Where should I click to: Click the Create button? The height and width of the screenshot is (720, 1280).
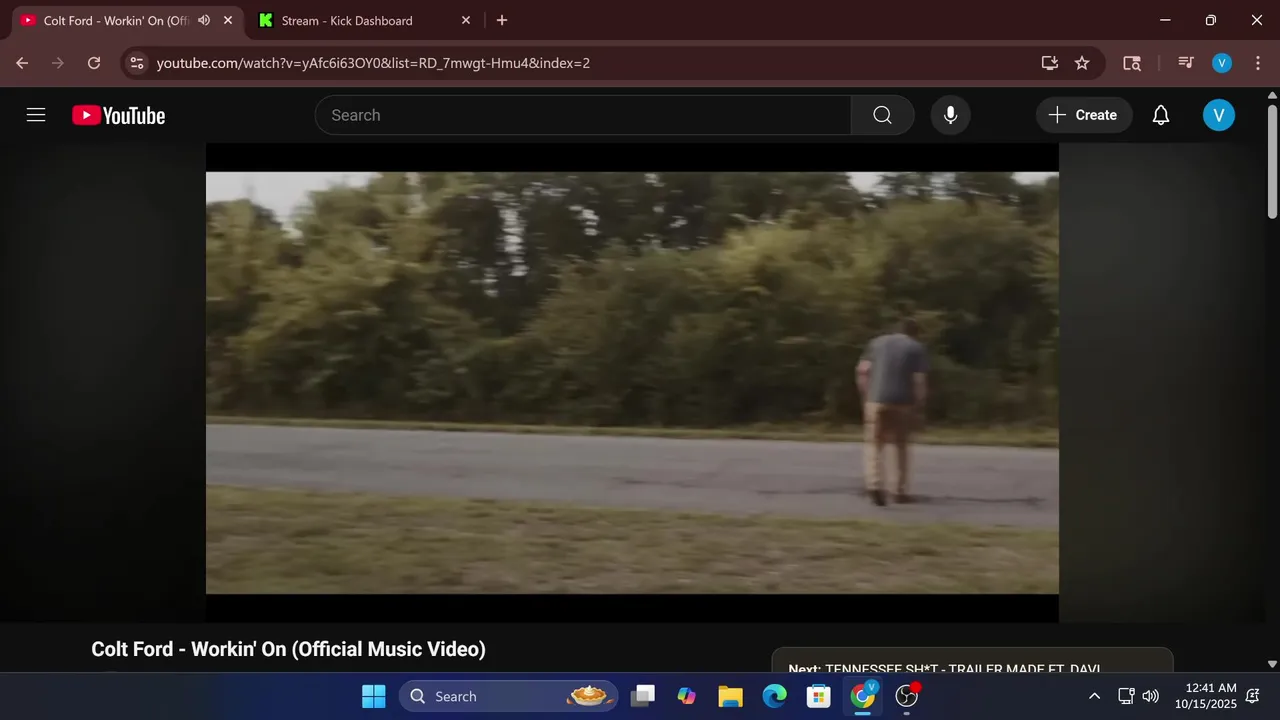[x=1083, y=115]
